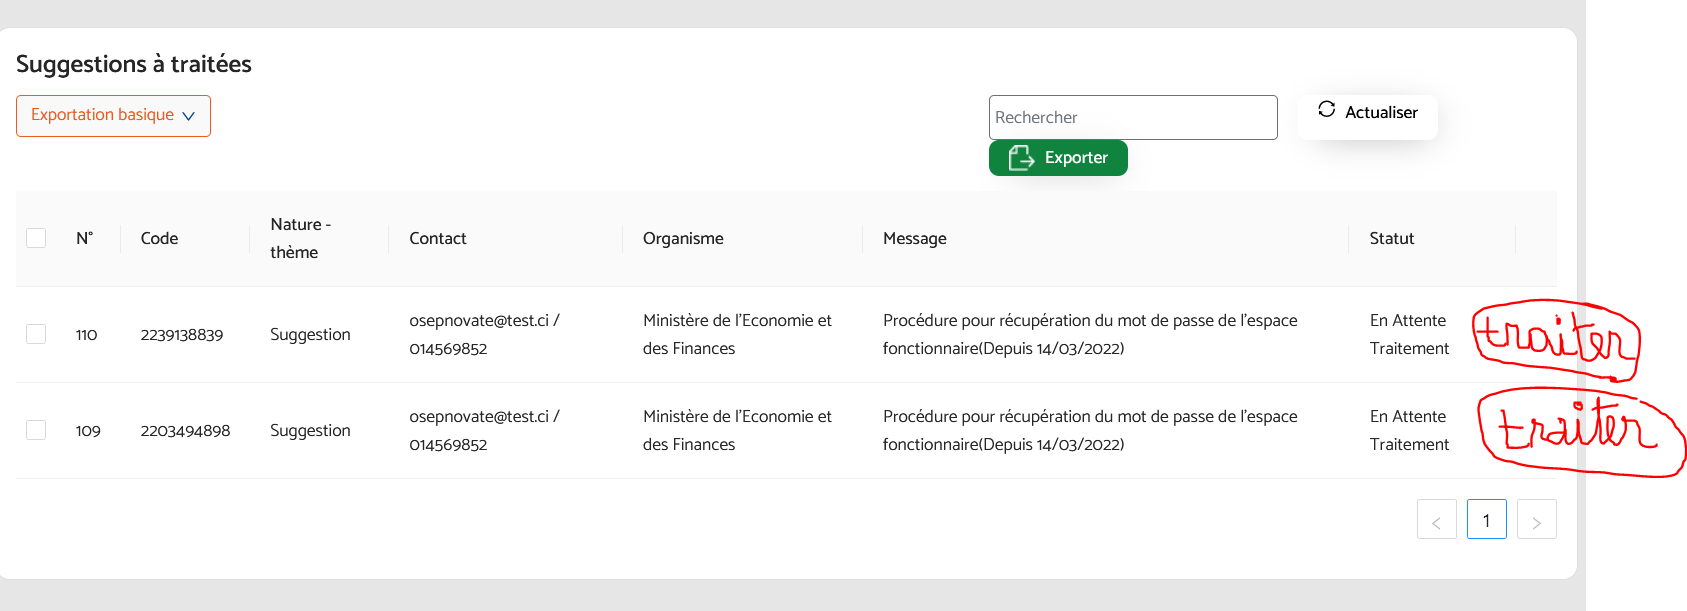Click the refresh icon beside Actualiser
Image resolution: width=1687 pixels, height=611 pixels.
[1326, 110]
